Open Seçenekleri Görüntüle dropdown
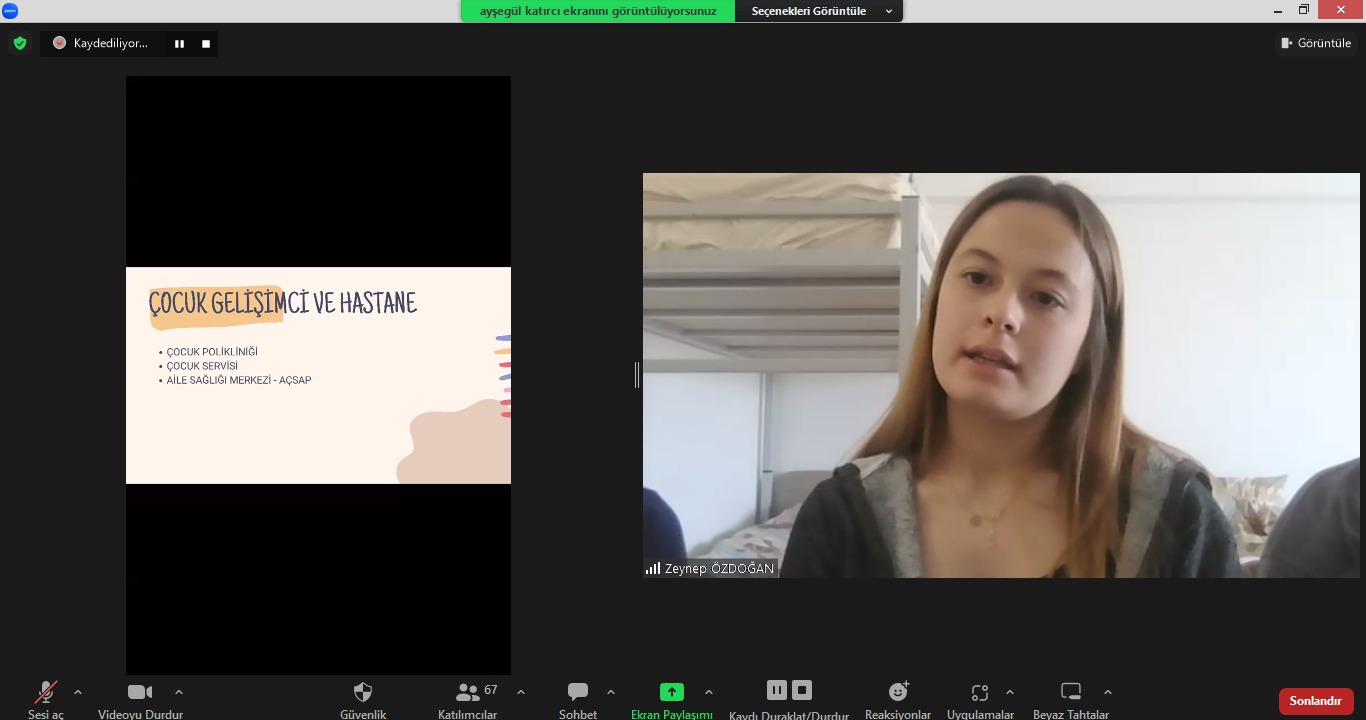Screen dimensions: 1366x720 (x=819, y=11)
